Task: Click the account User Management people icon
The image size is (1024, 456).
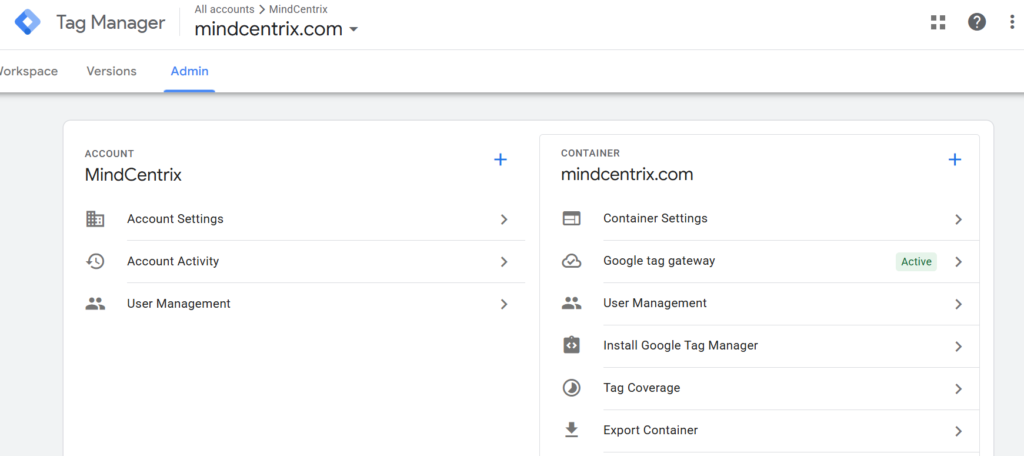Action: pos(95,304)
